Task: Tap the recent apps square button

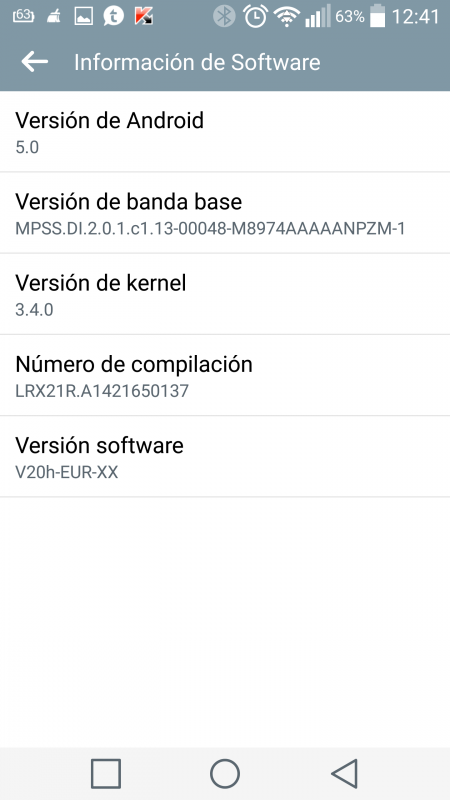Action: [x=106, y=773]
